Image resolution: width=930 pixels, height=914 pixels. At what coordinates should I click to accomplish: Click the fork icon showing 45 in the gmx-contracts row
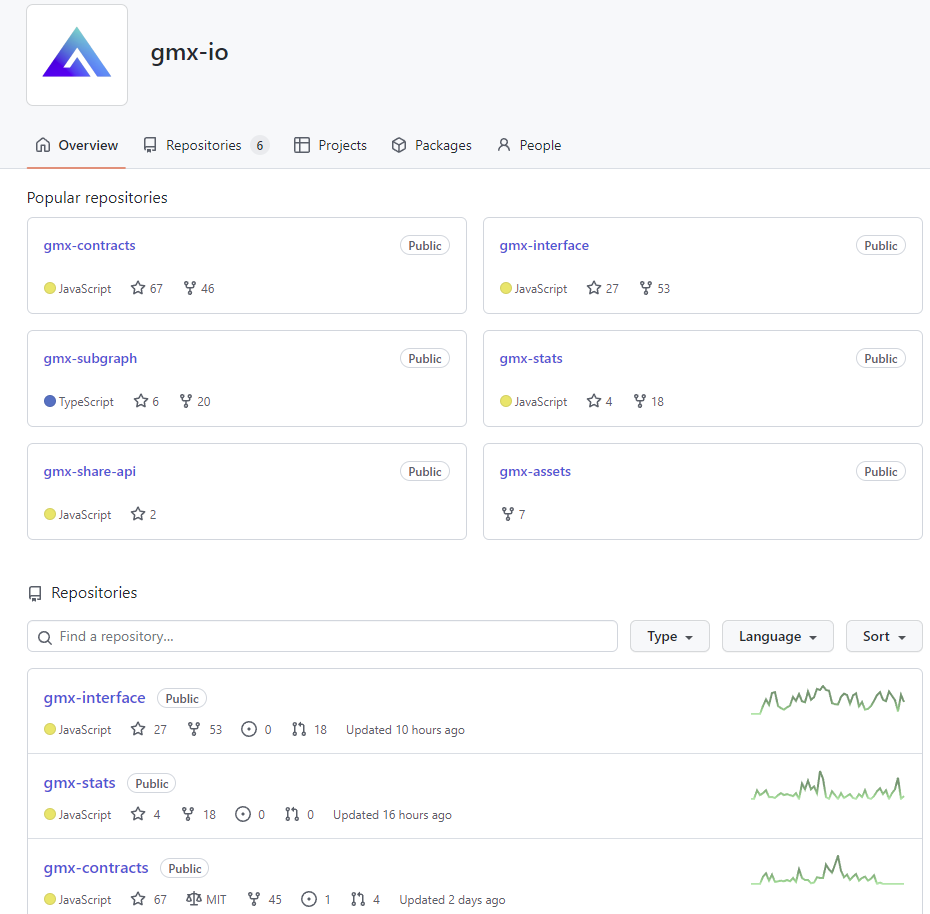[254, 899]
